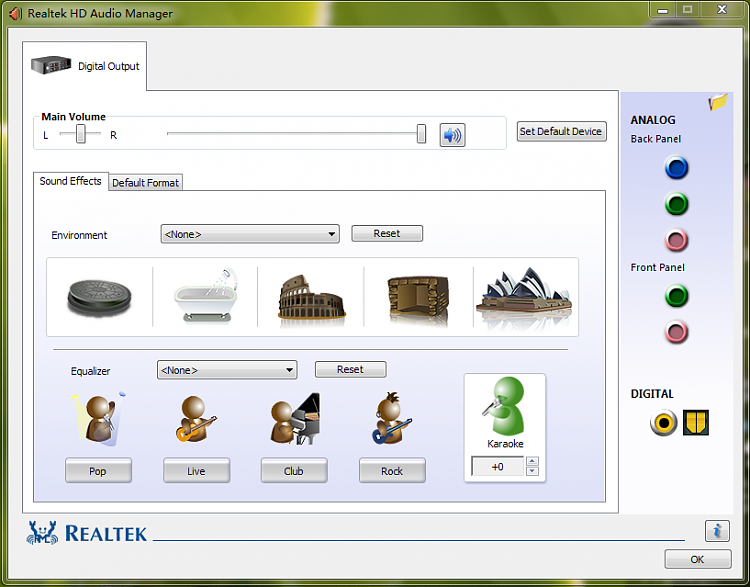The width and height of the screenshot is (750, 587).
Task: Minimize the Realtek HD Audio Manager window
Action: pos(662,10)
